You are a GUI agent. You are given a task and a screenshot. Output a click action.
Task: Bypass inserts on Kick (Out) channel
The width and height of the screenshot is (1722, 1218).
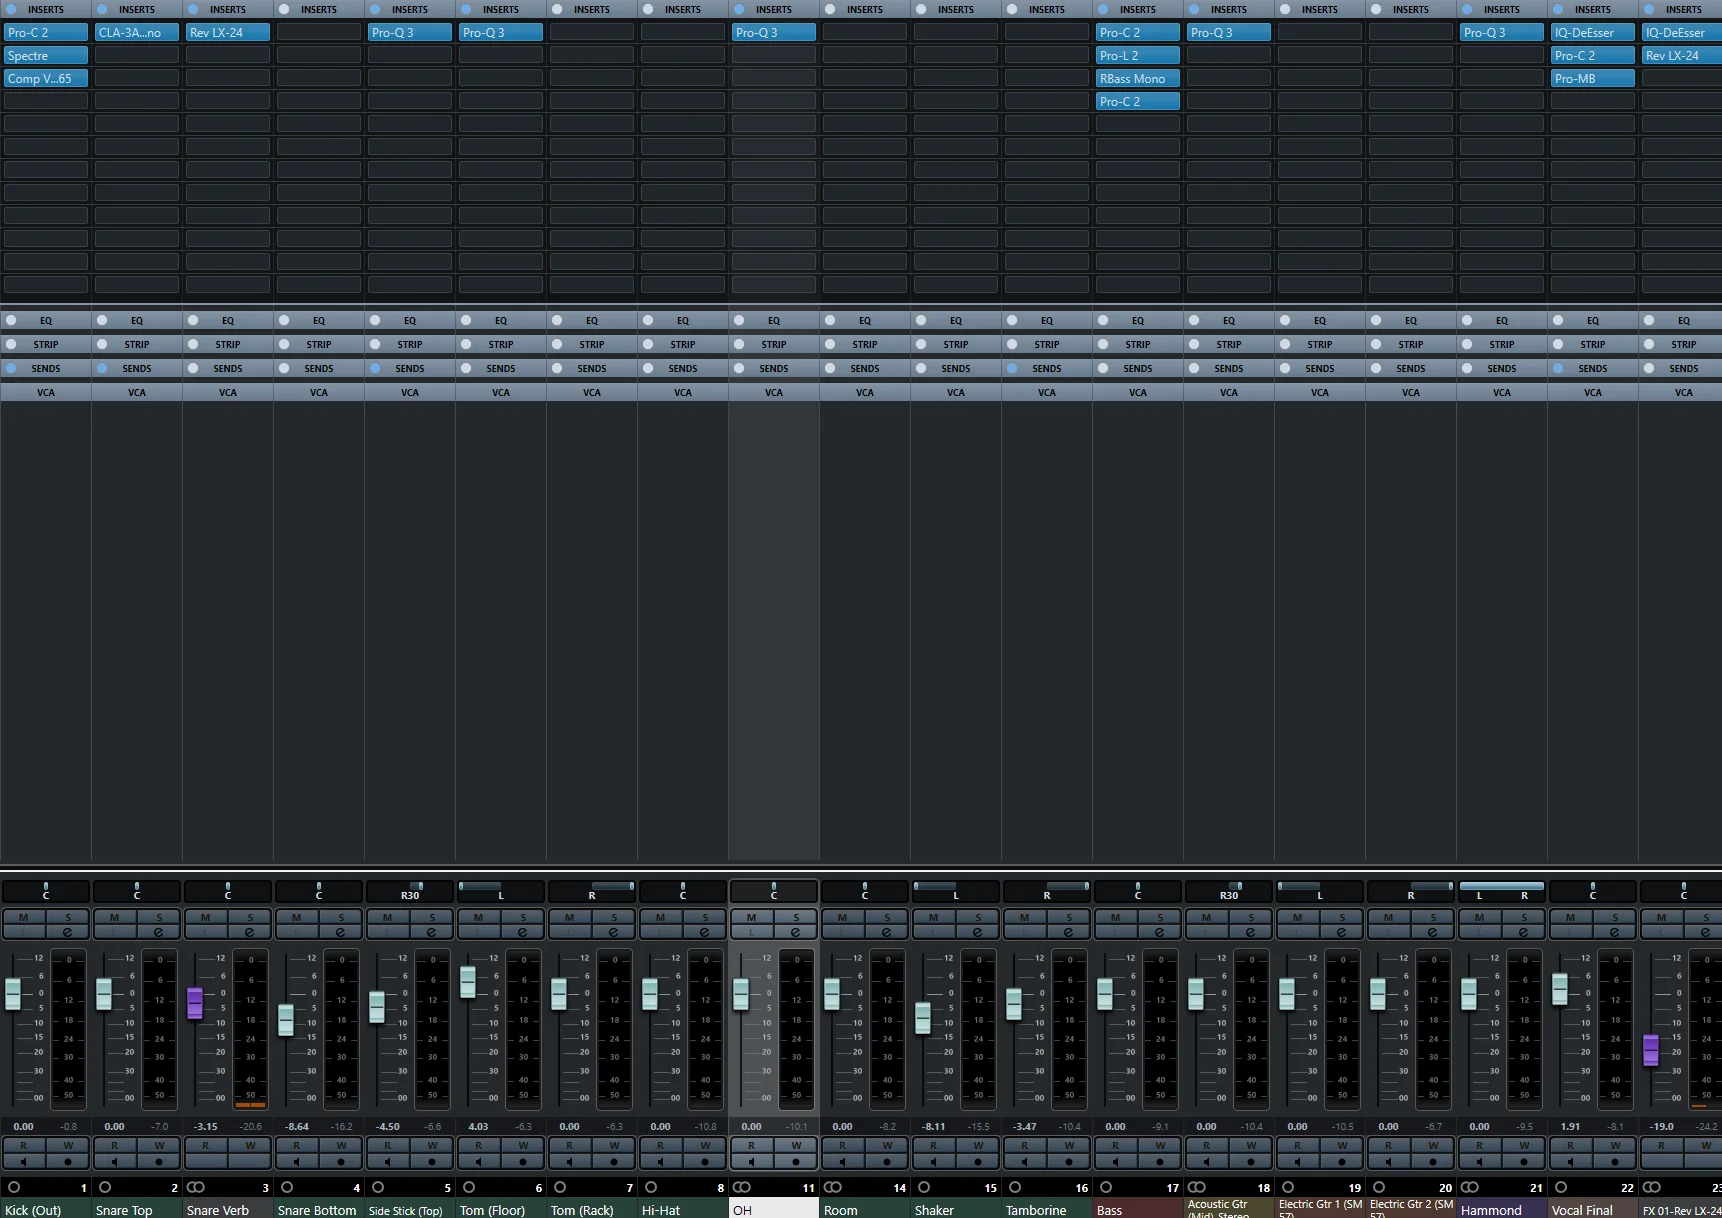pos(11,9)
